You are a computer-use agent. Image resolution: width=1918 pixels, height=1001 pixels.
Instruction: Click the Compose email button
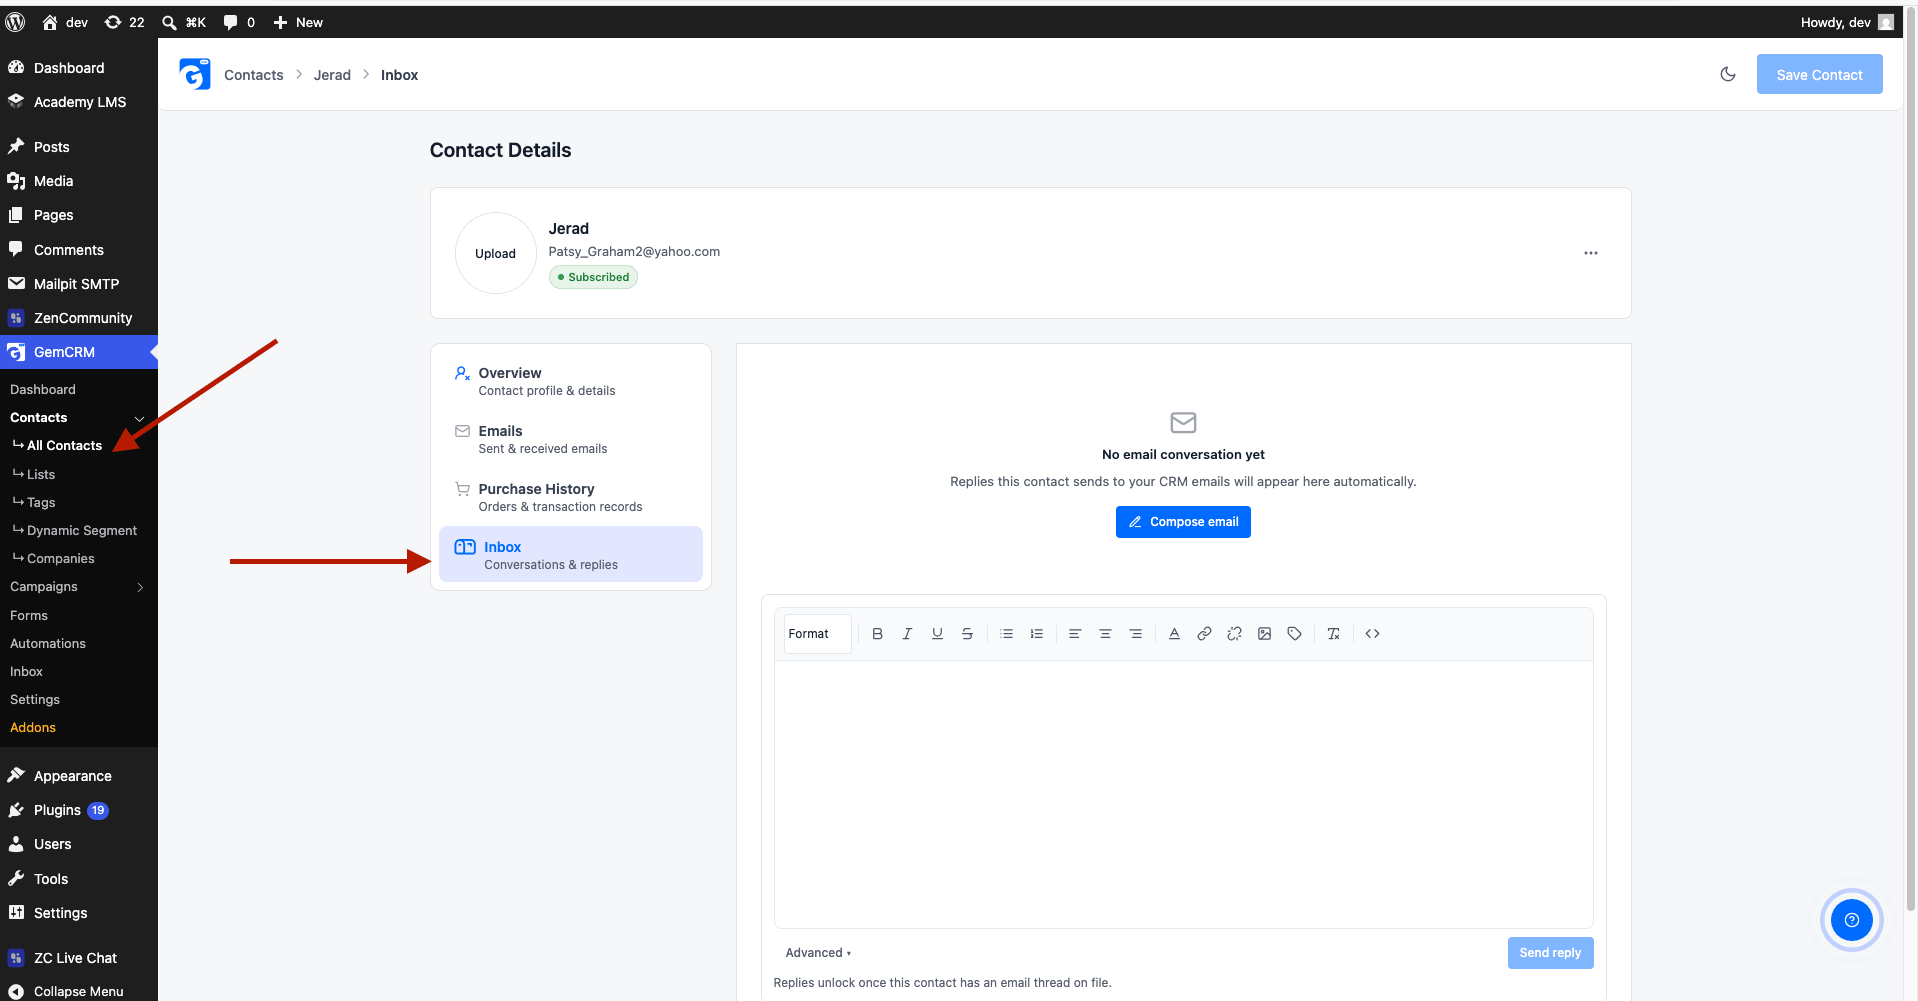1183,522
